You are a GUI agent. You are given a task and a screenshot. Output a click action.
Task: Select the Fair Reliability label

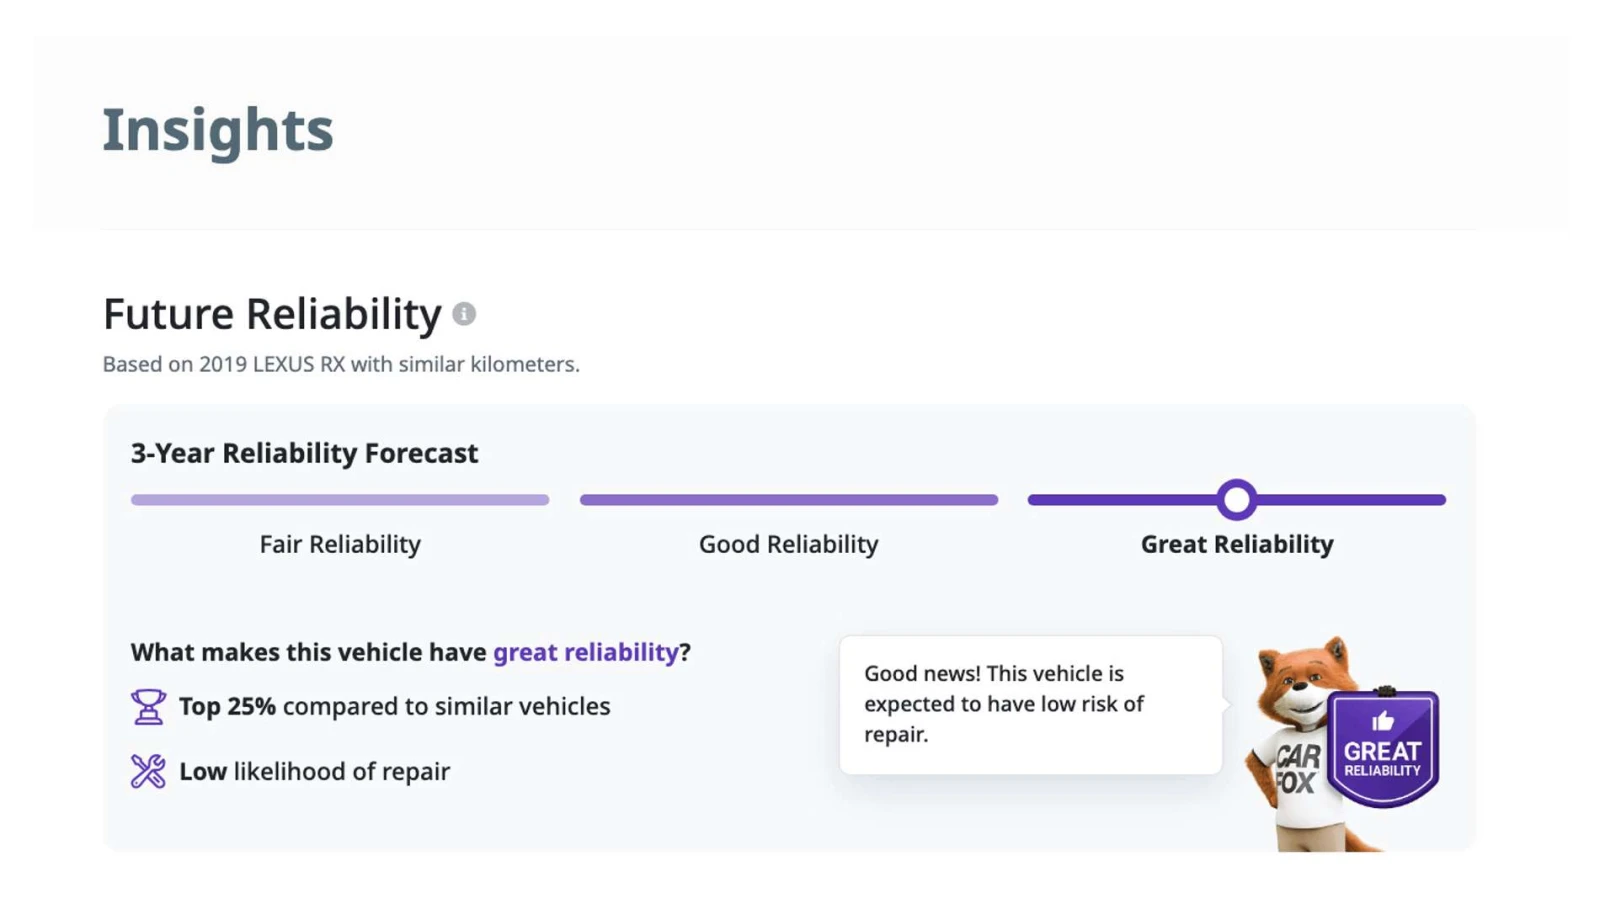pyautogui.click(x=340, y=544)
